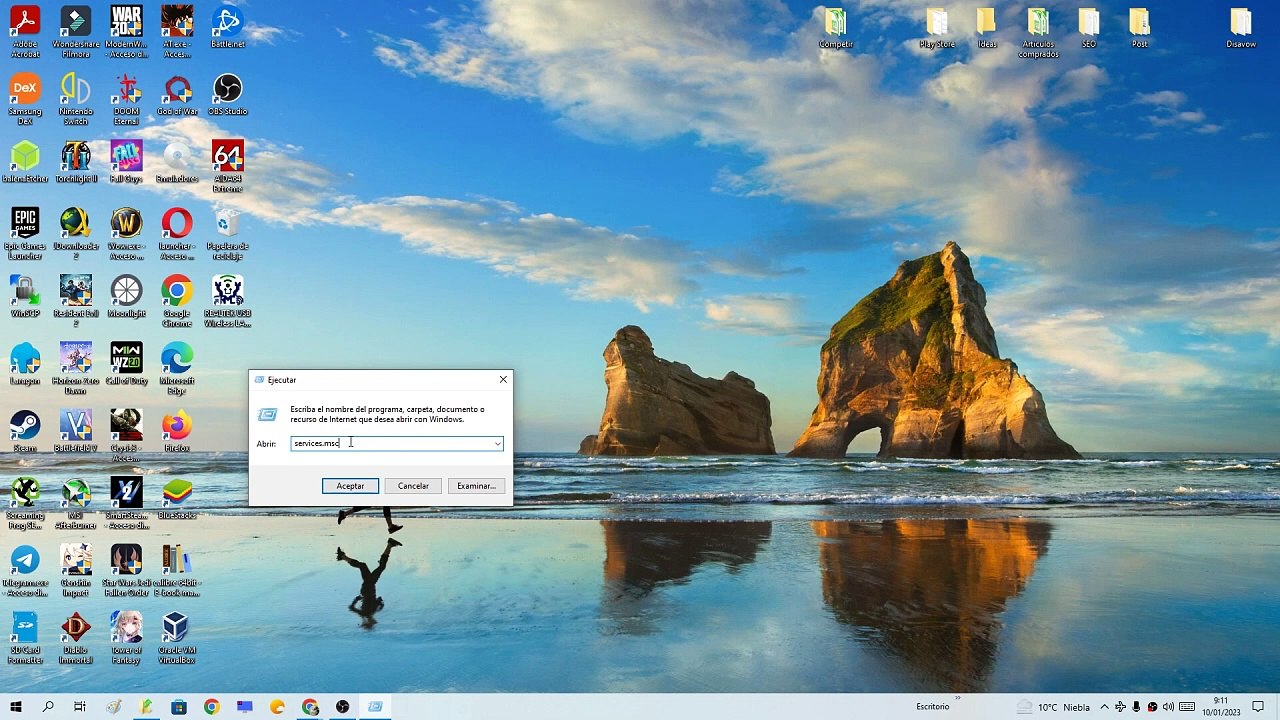Open the clock showing 9:11
1280x720 pixels.
1221,707
